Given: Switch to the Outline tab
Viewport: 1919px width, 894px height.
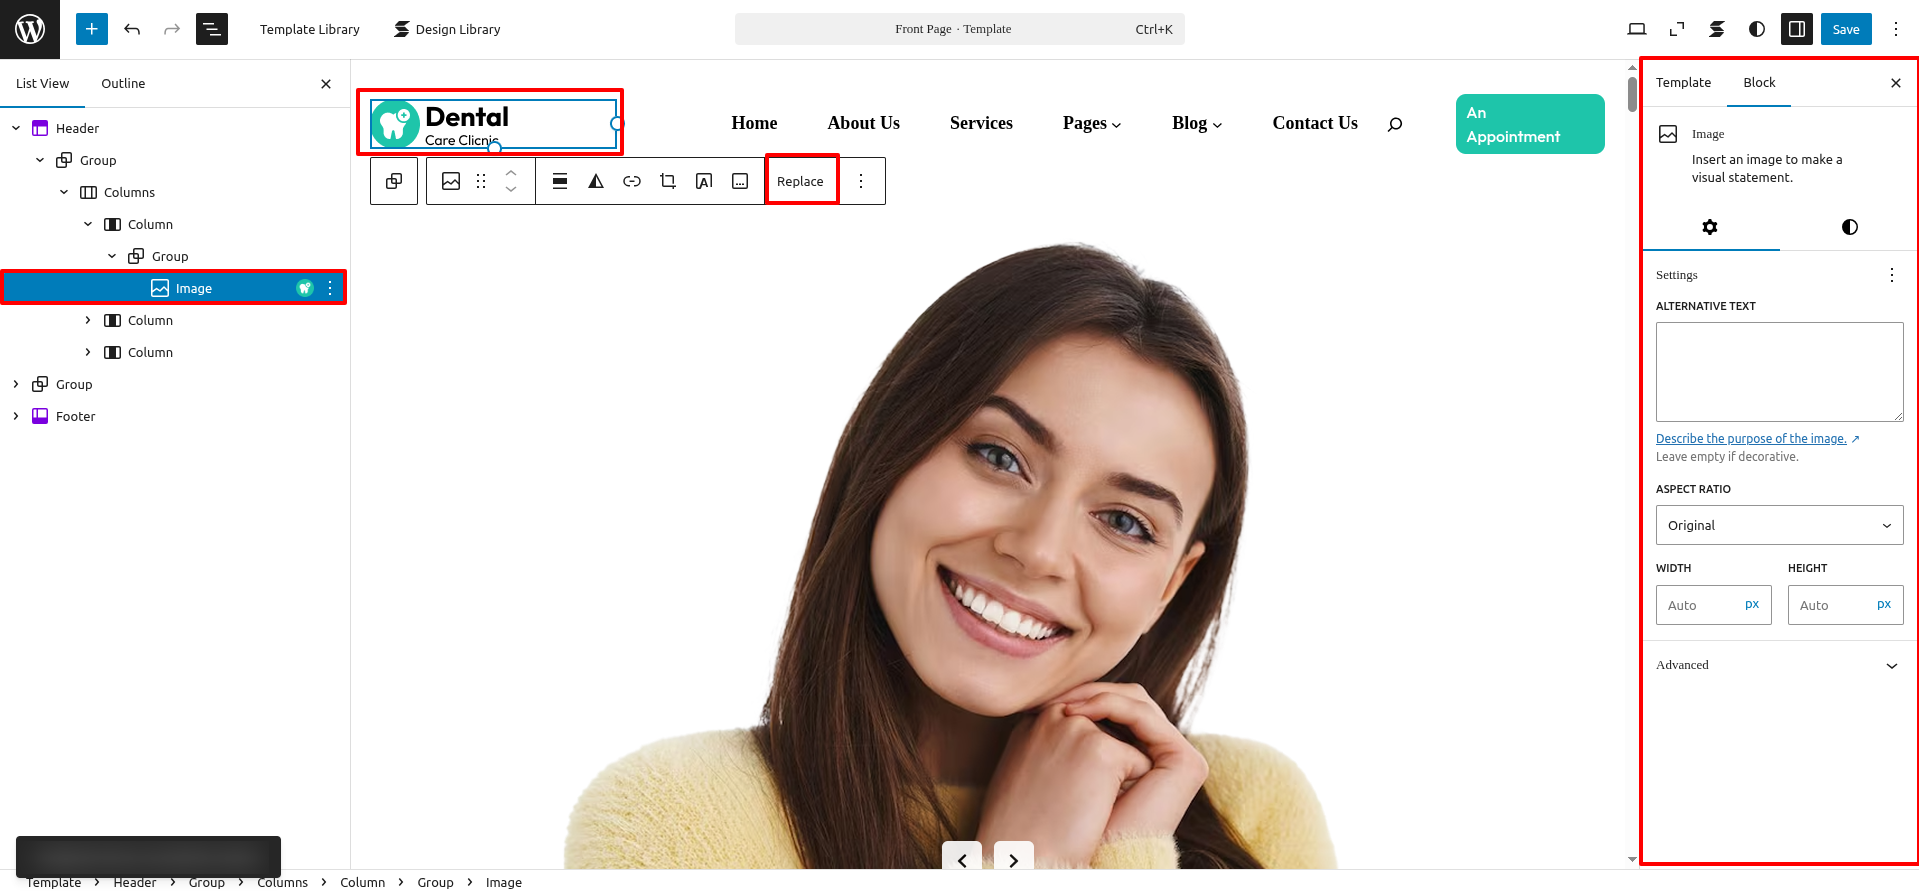Looking at the screenshot, I should point(123,84).
